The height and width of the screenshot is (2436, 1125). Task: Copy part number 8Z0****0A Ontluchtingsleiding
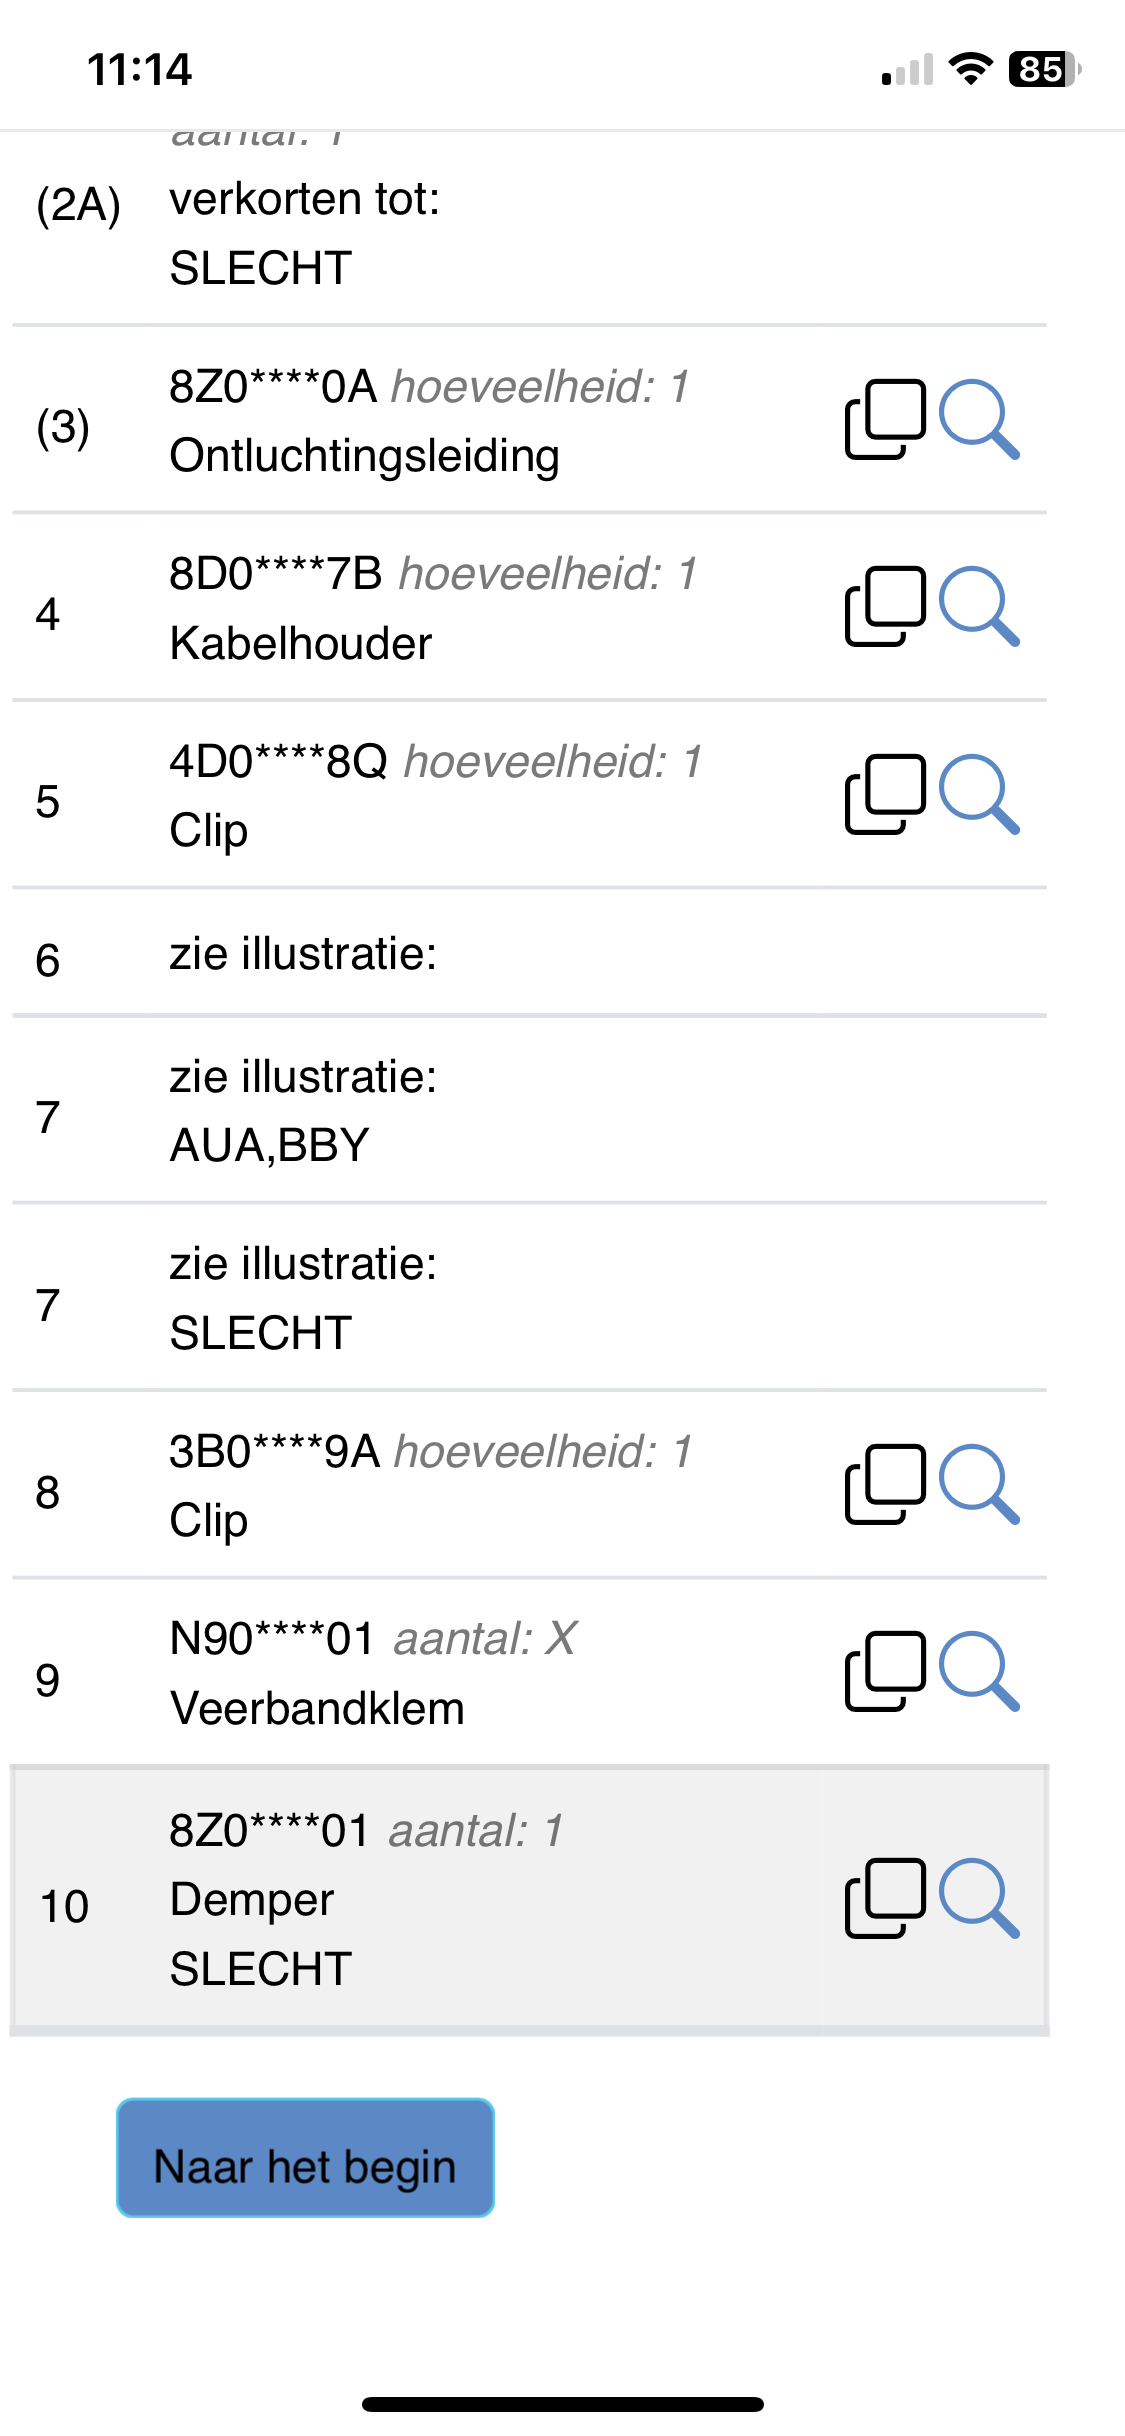pos(885,419)
